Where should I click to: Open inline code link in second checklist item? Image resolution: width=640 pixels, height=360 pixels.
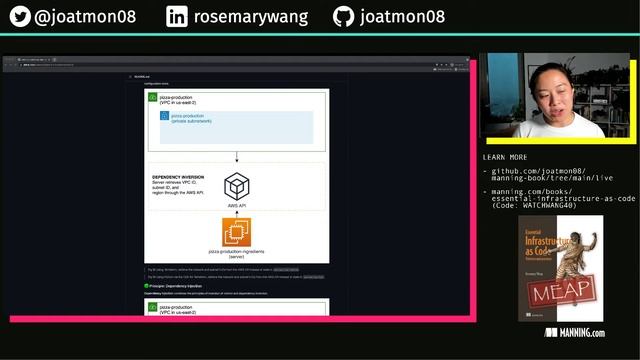click(x=314, y=277)
